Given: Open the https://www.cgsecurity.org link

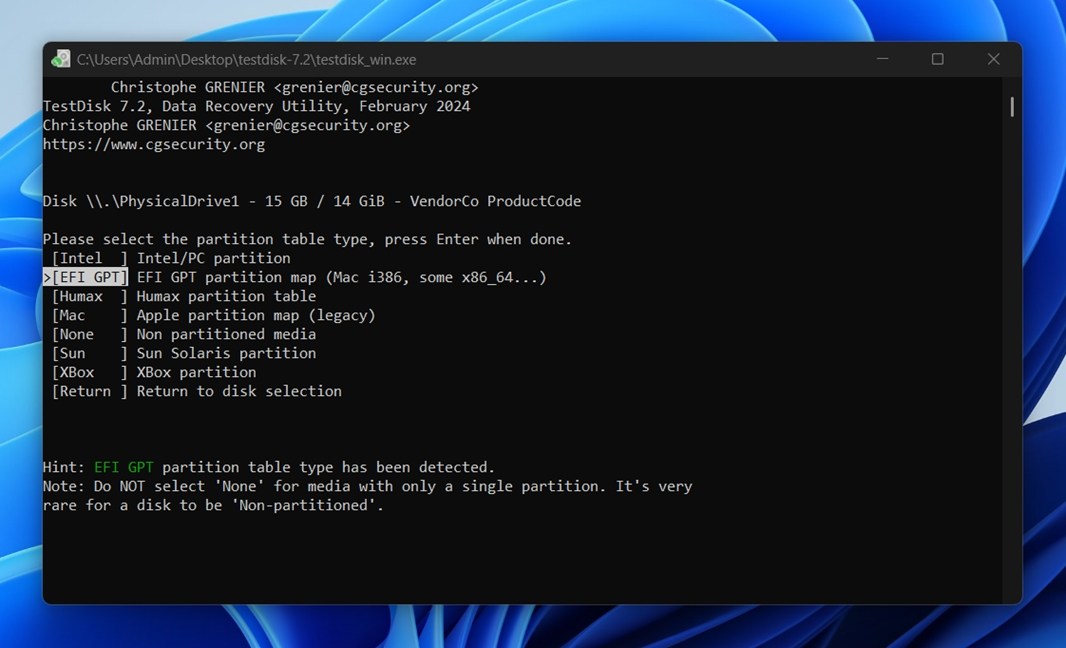Looking at the screenshot, I should (154, 143).
